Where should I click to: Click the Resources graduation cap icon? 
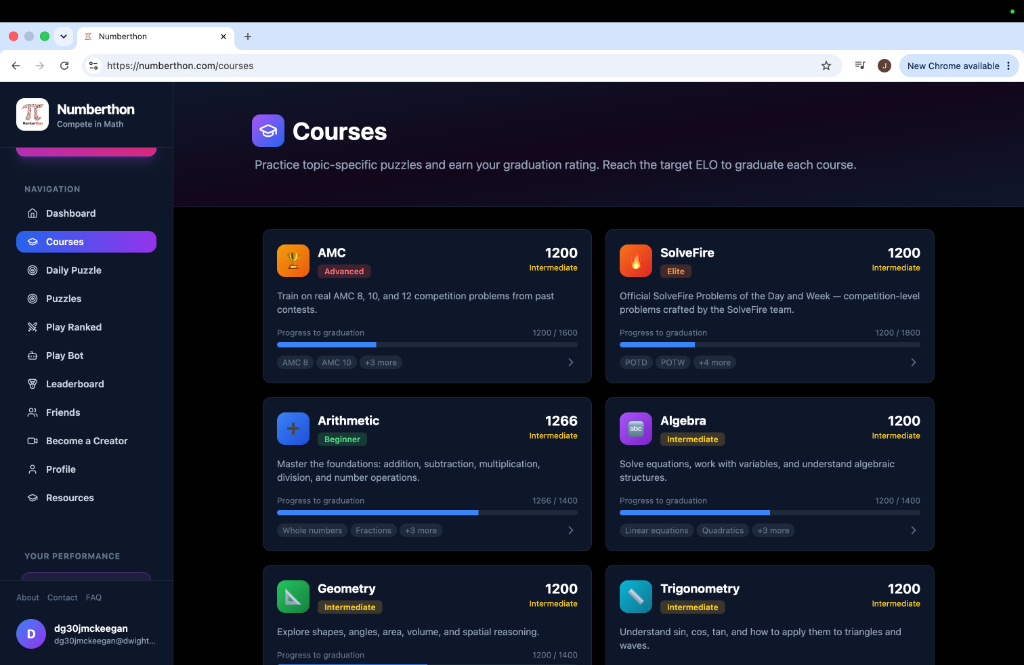click(x=32, y=498)
